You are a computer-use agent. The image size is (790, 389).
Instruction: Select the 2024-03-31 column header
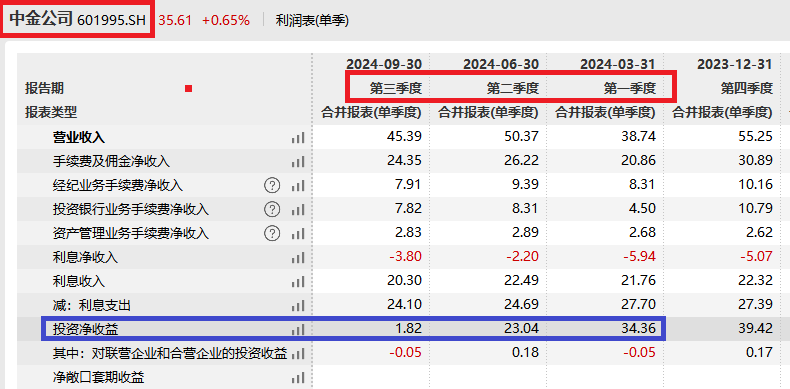coord(618,64)
